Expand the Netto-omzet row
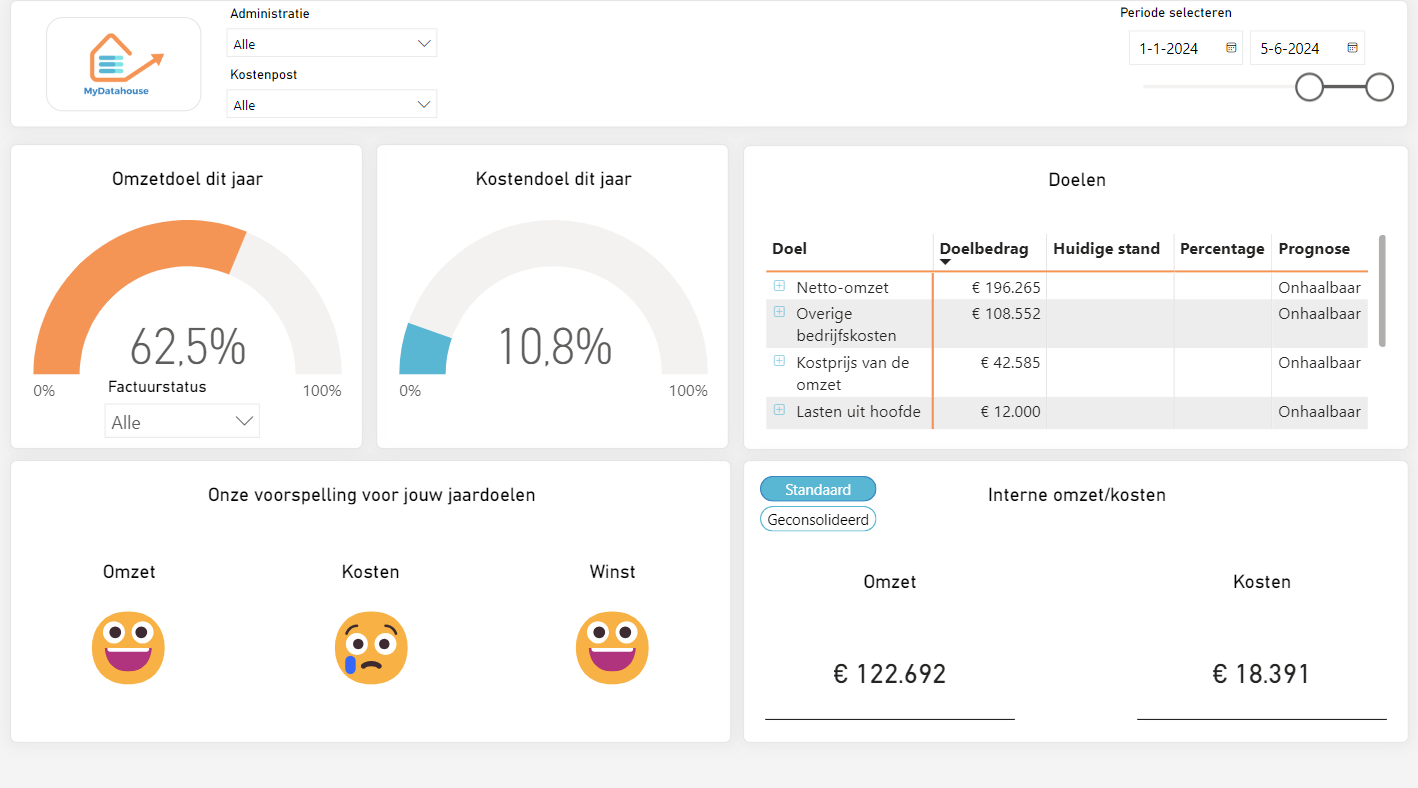The width and height of the screenshot is (1418, 788). coord(779,286)
